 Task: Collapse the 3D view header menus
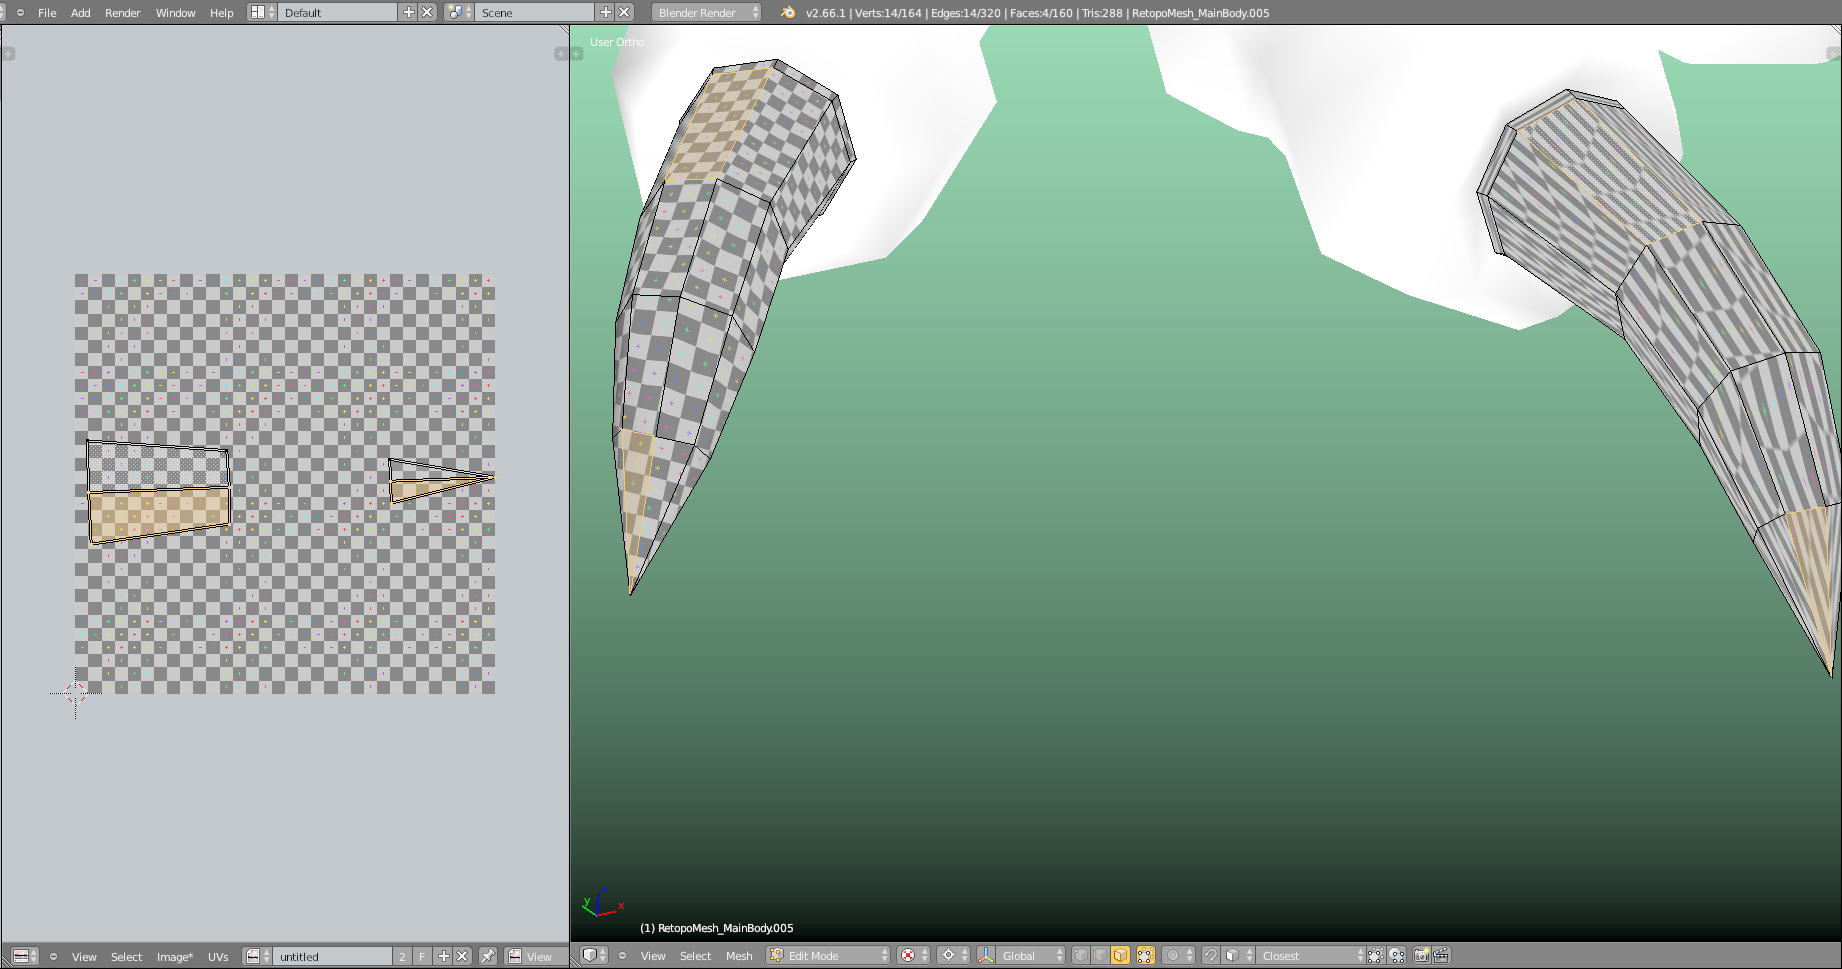[622, 956]
